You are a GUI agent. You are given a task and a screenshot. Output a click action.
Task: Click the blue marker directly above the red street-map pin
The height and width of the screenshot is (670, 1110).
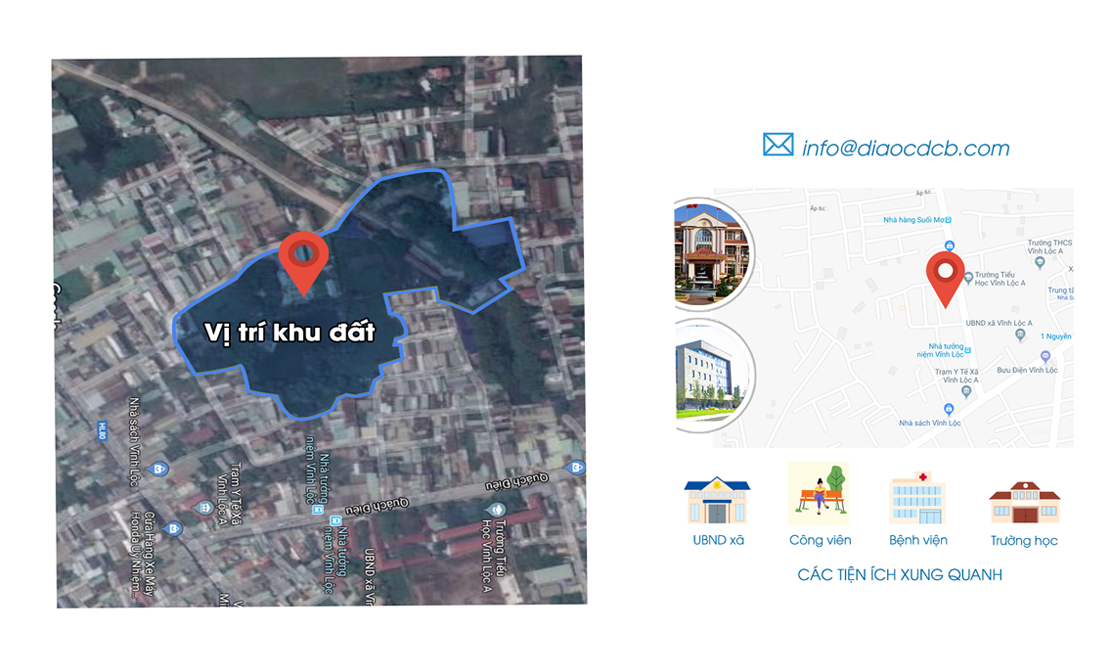point(949,246)
